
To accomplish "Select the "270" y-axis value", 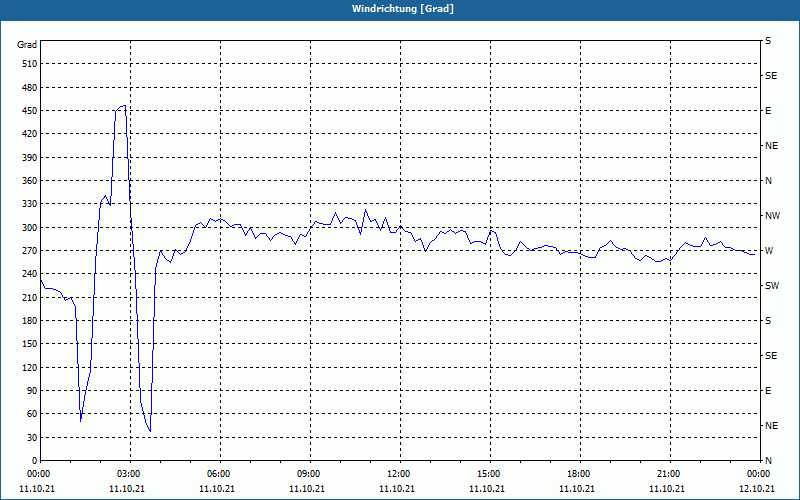I will coord(30,251).
